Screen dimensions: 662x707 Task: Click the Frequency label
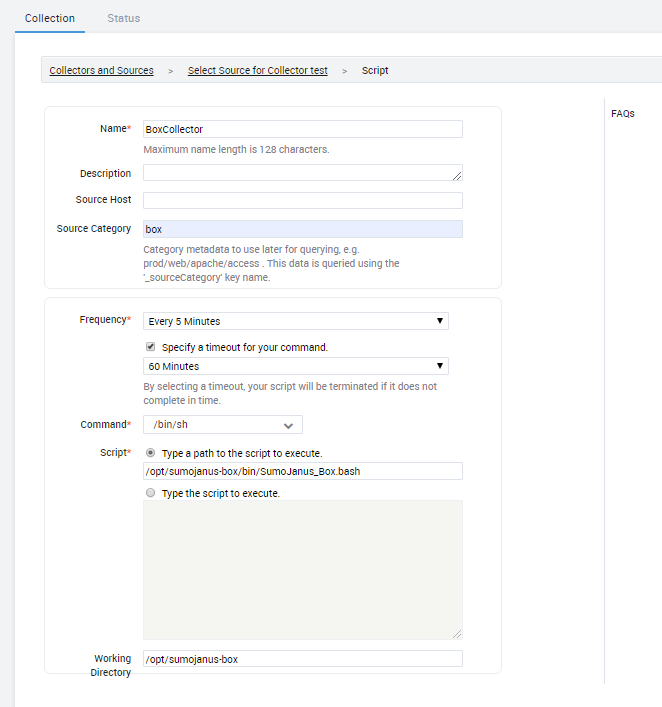pyautogui.click(x=105, y=320)
